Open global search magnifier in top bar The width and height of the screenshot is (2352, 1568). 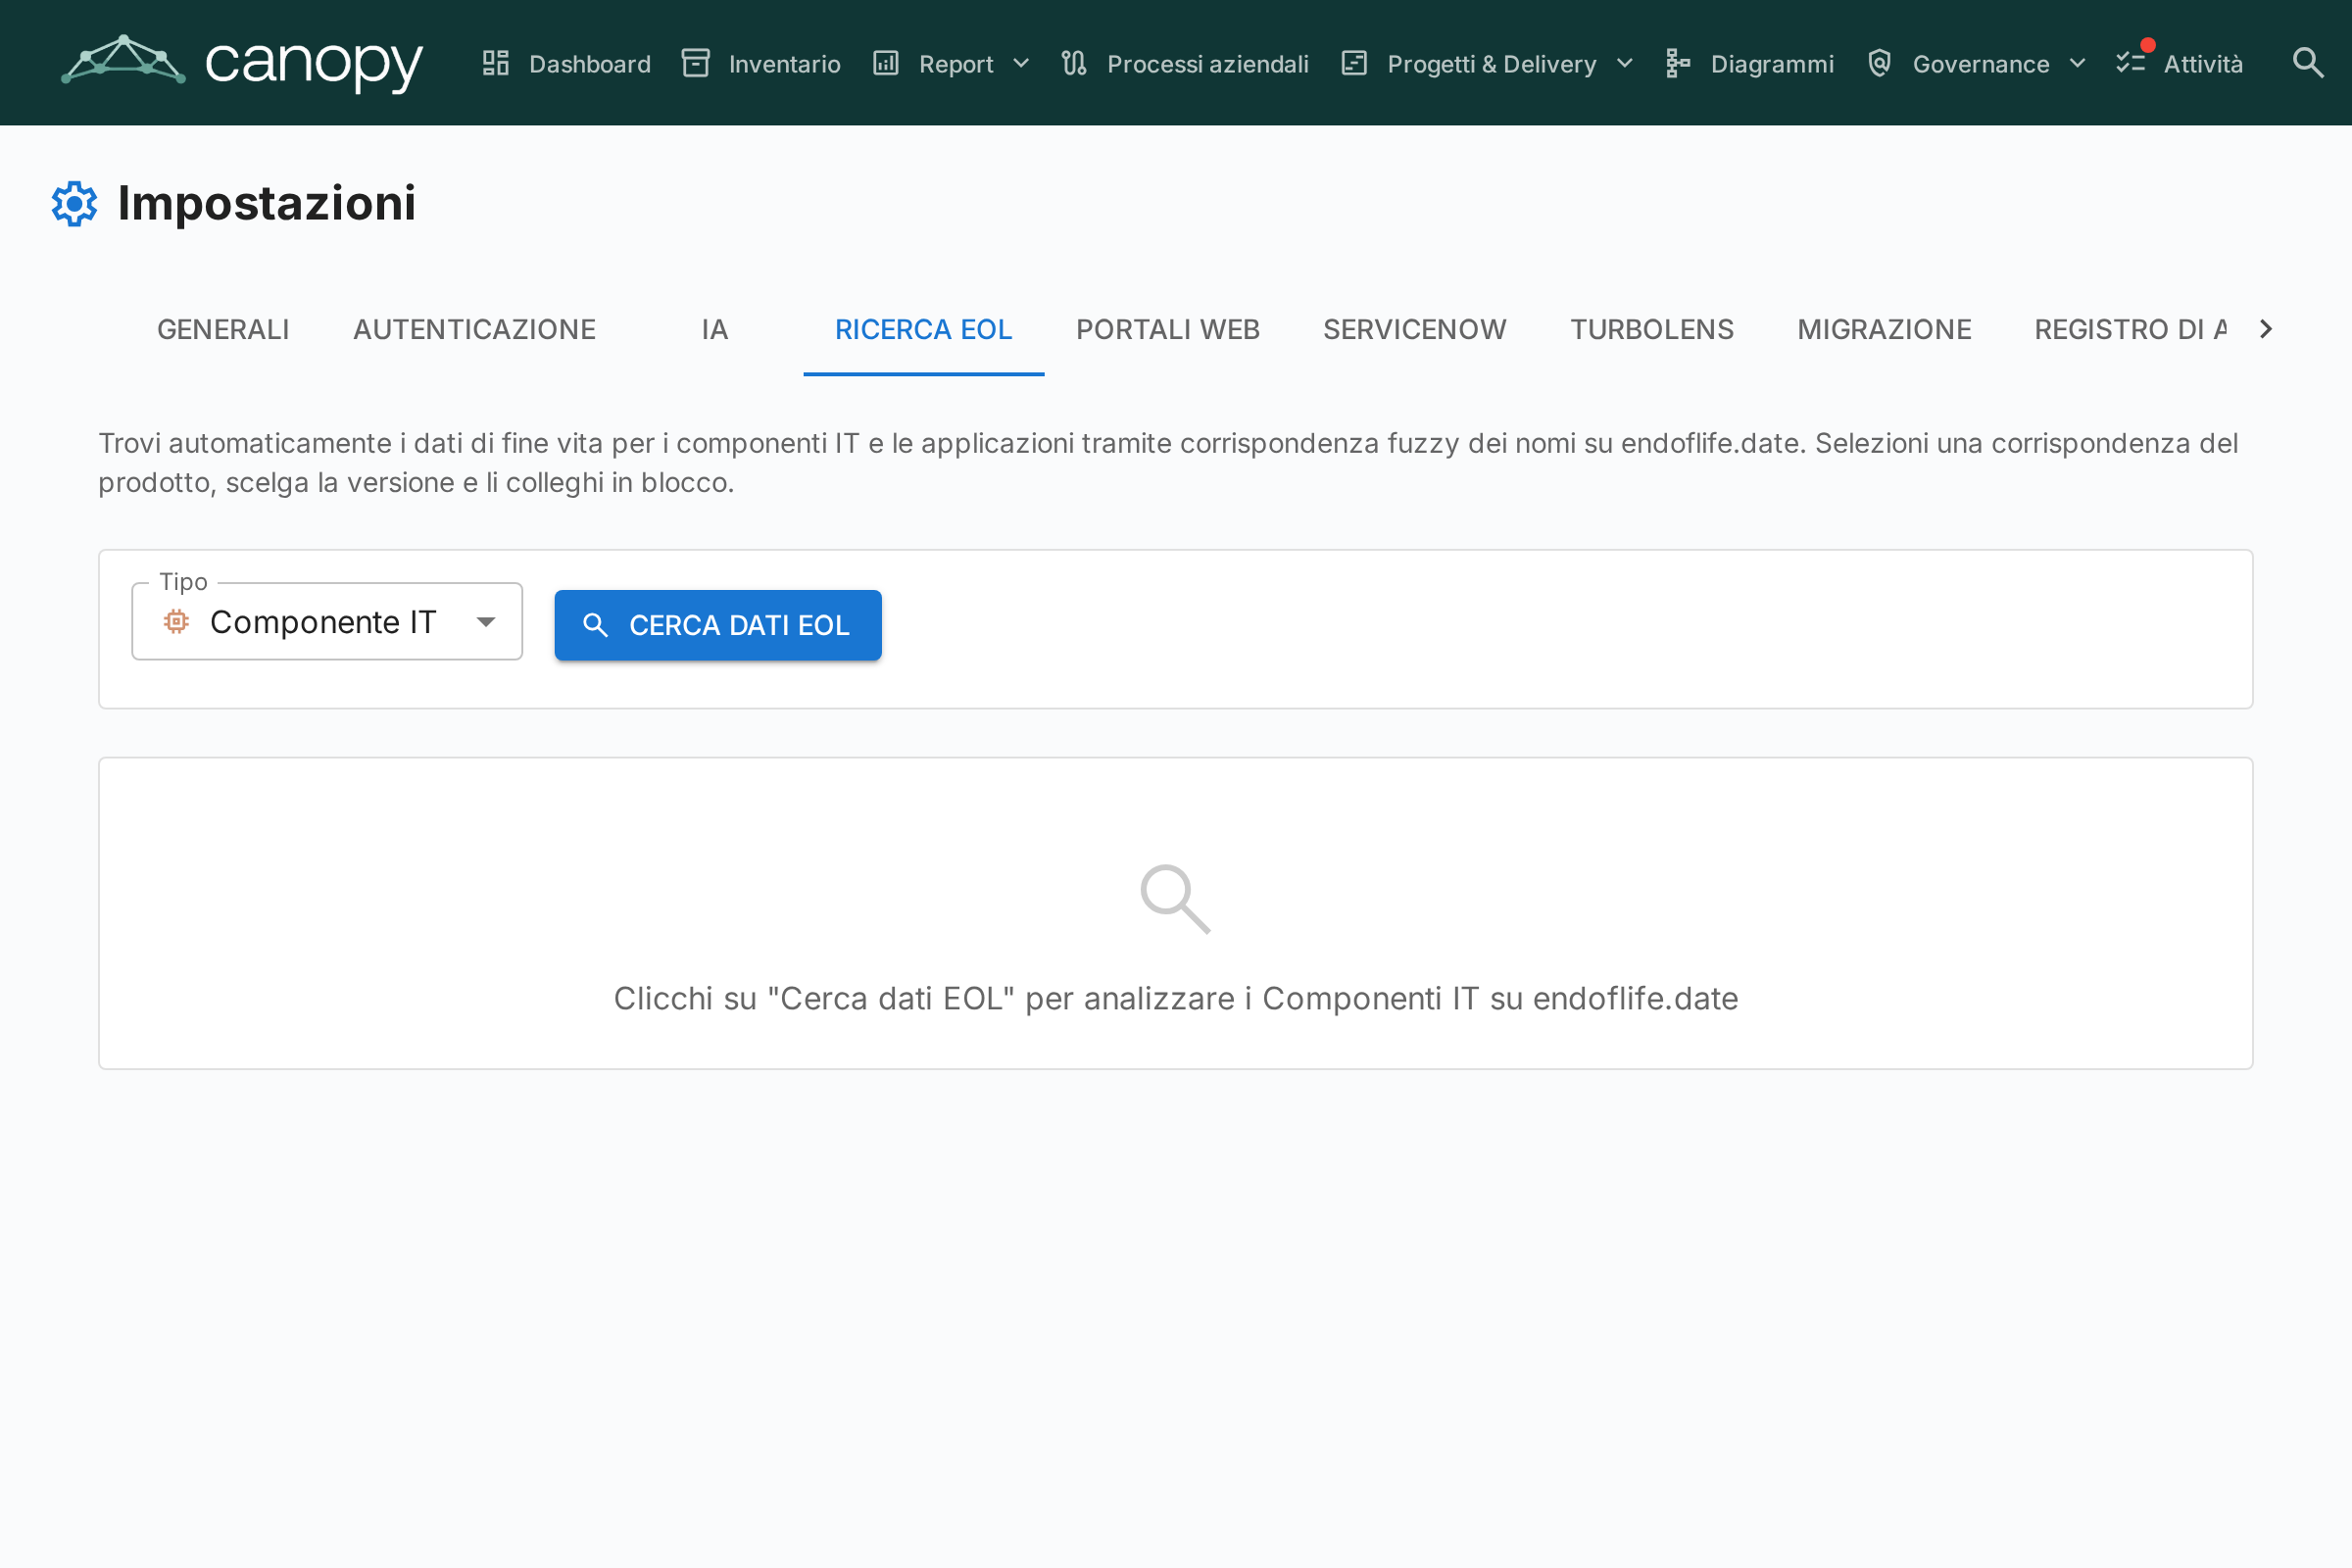2308,63
